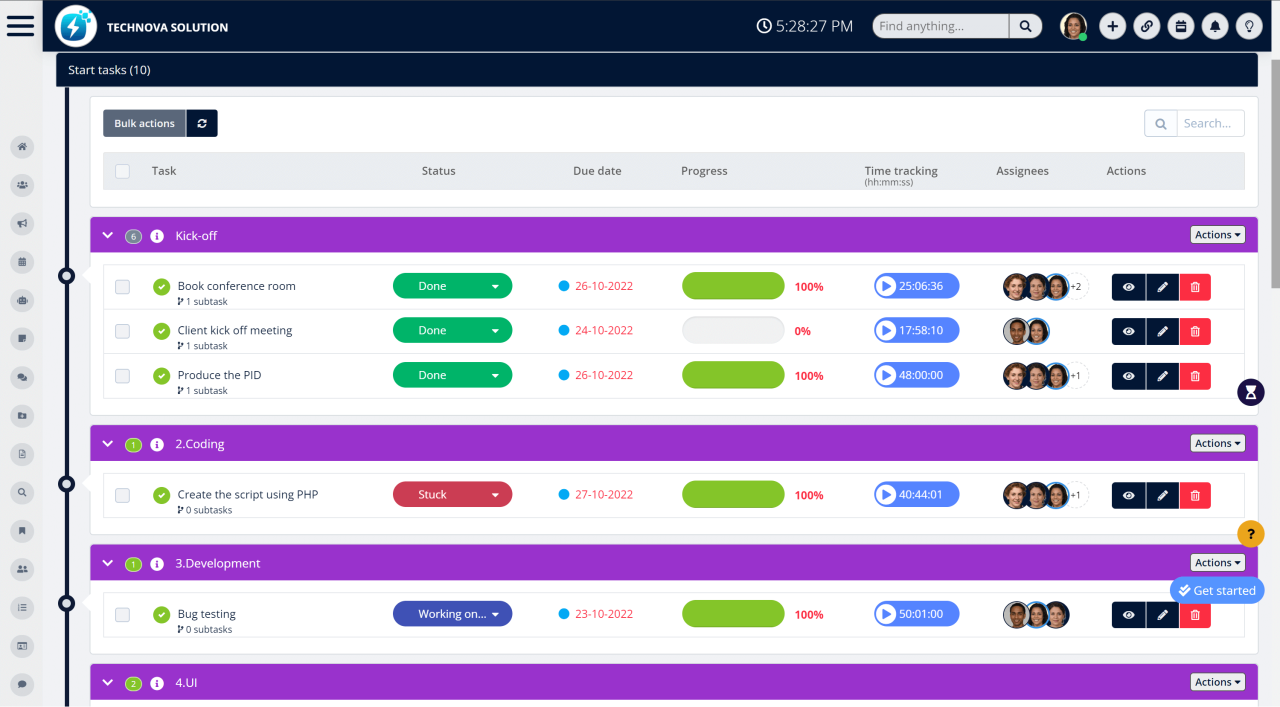The image size is (1280, 707).
Task: Tick the checkbox for Book conference room
Action: [x=122, y=286]
